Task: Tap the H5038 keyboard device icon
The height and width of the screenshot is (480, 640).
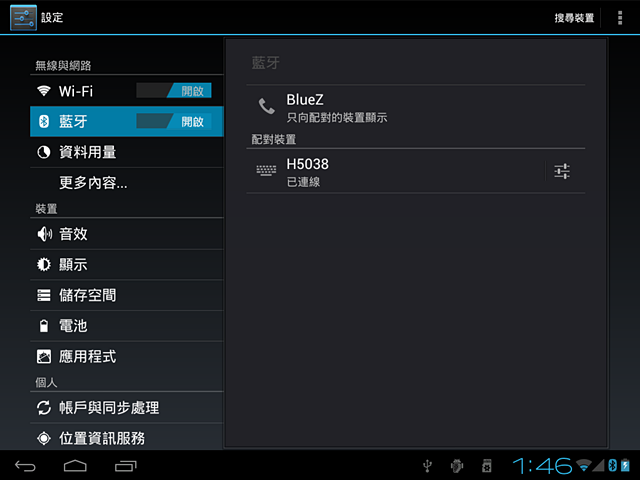Action: click(266, 170)
